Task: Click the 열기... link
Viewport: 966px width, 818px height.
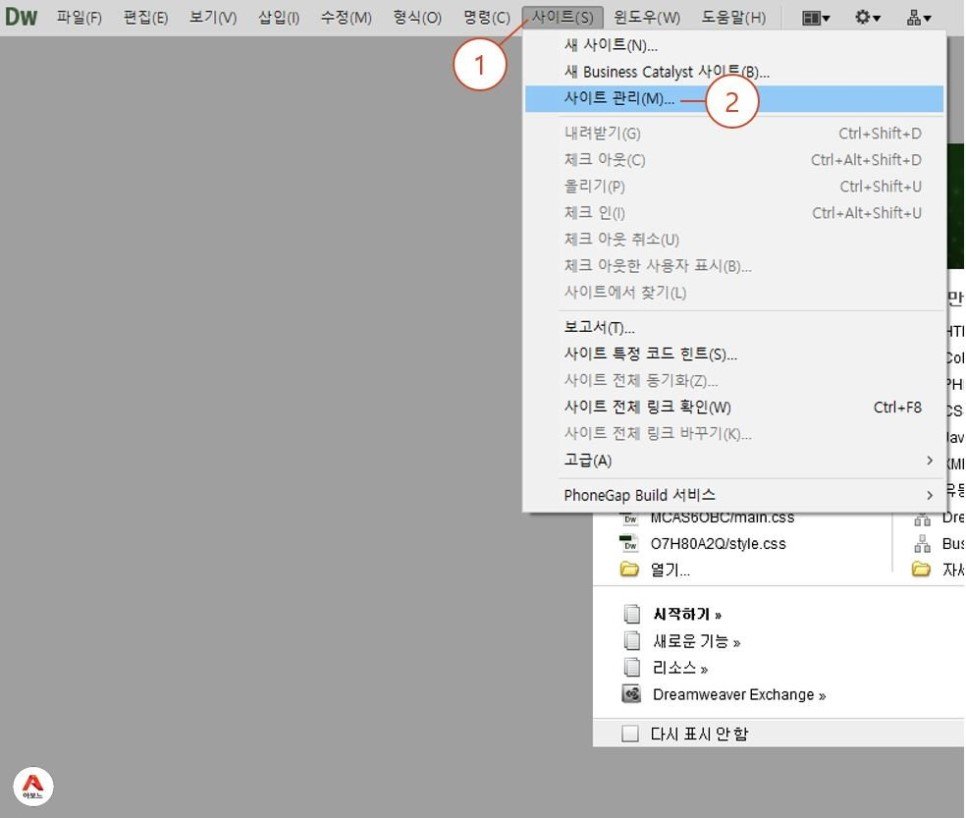Action: click(670, 570)
